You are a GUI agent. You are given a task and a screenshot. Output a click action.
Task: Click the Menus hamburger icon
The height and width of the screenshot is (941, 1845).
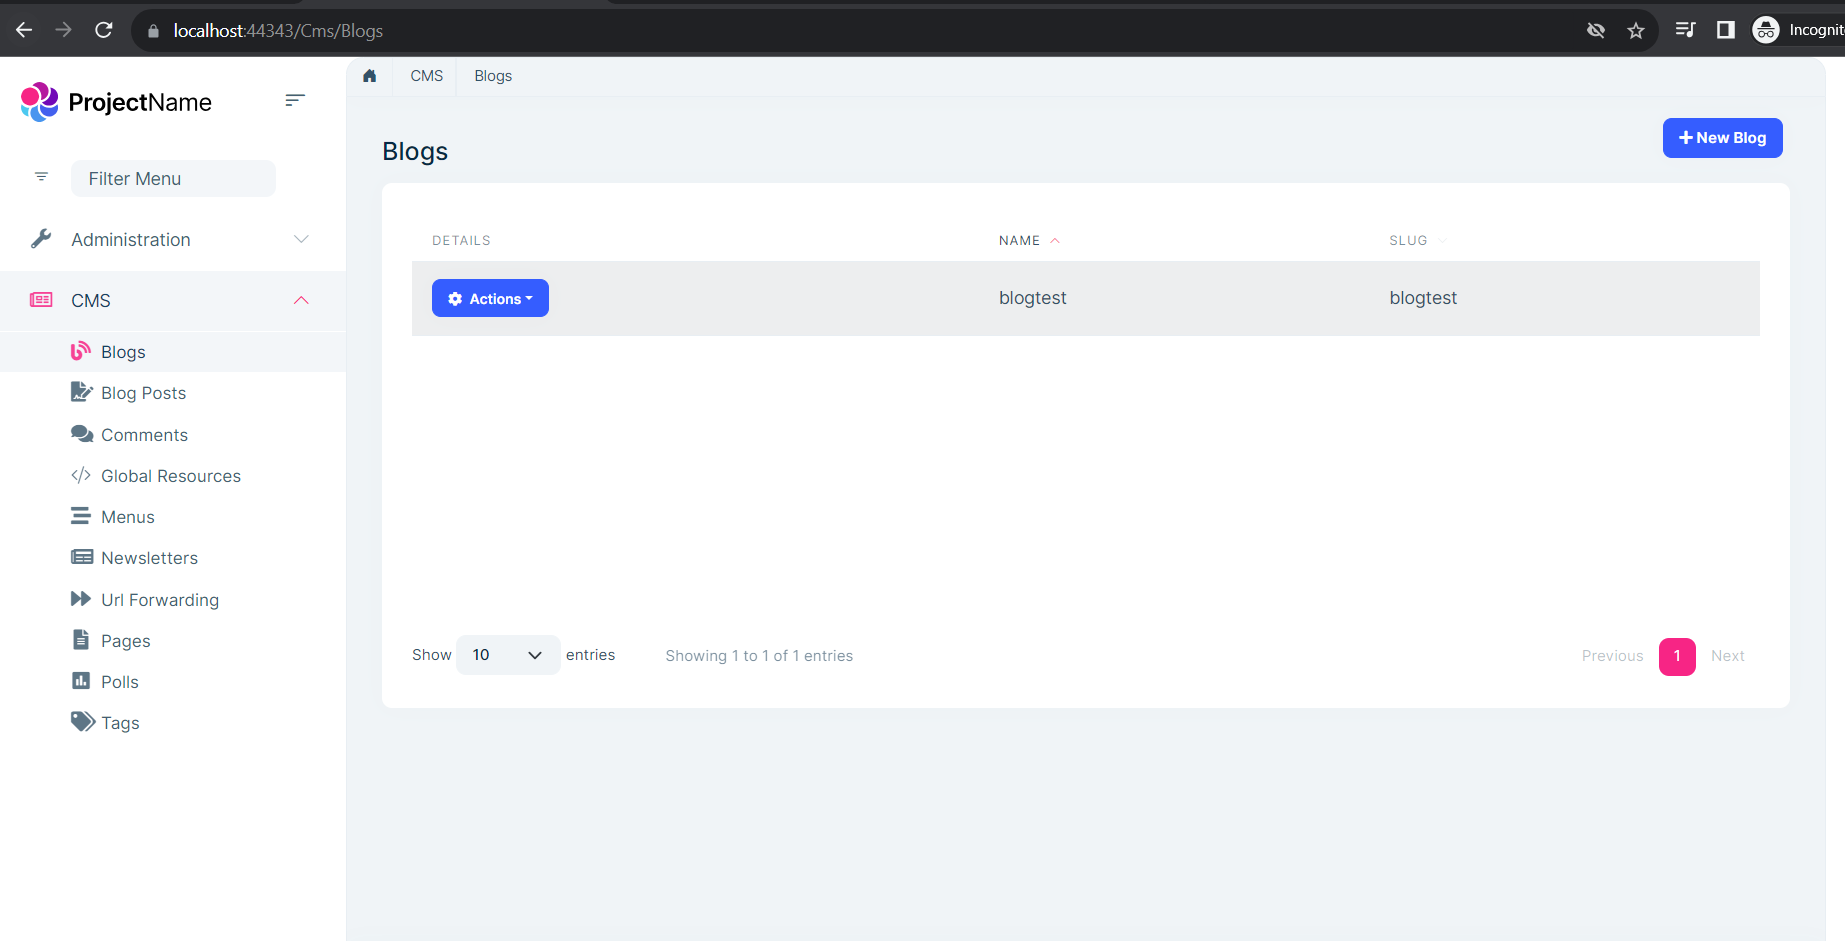coord(80,516)
